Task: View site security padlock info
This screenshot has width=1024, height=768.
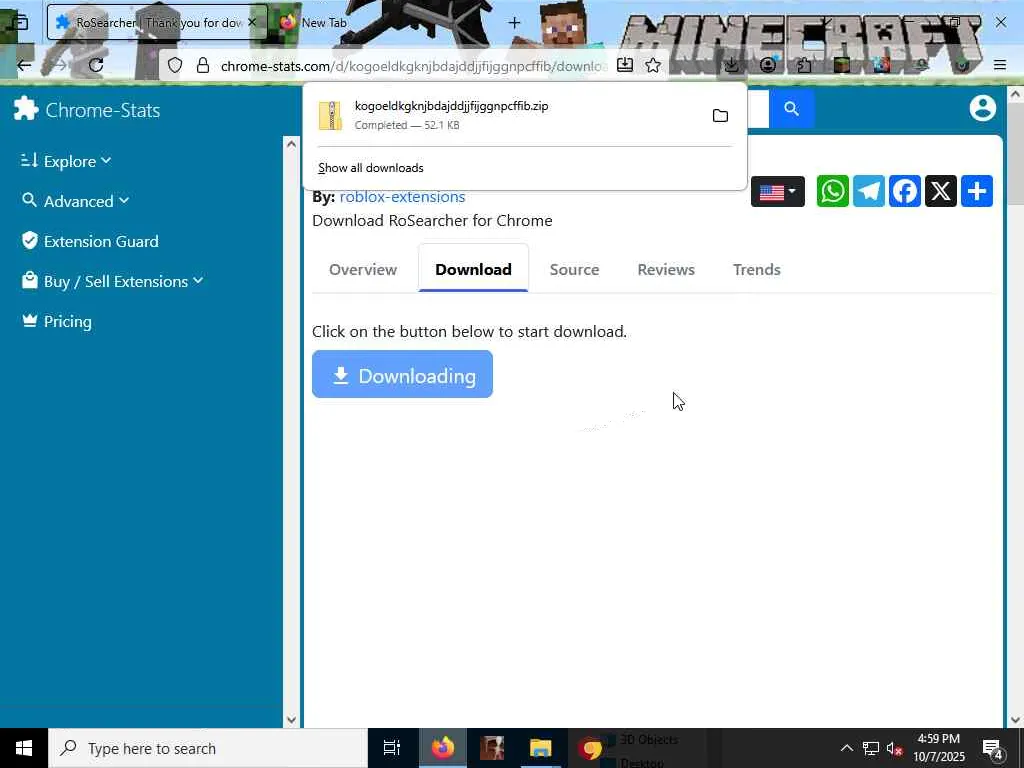Action: [x=203, y=65]
